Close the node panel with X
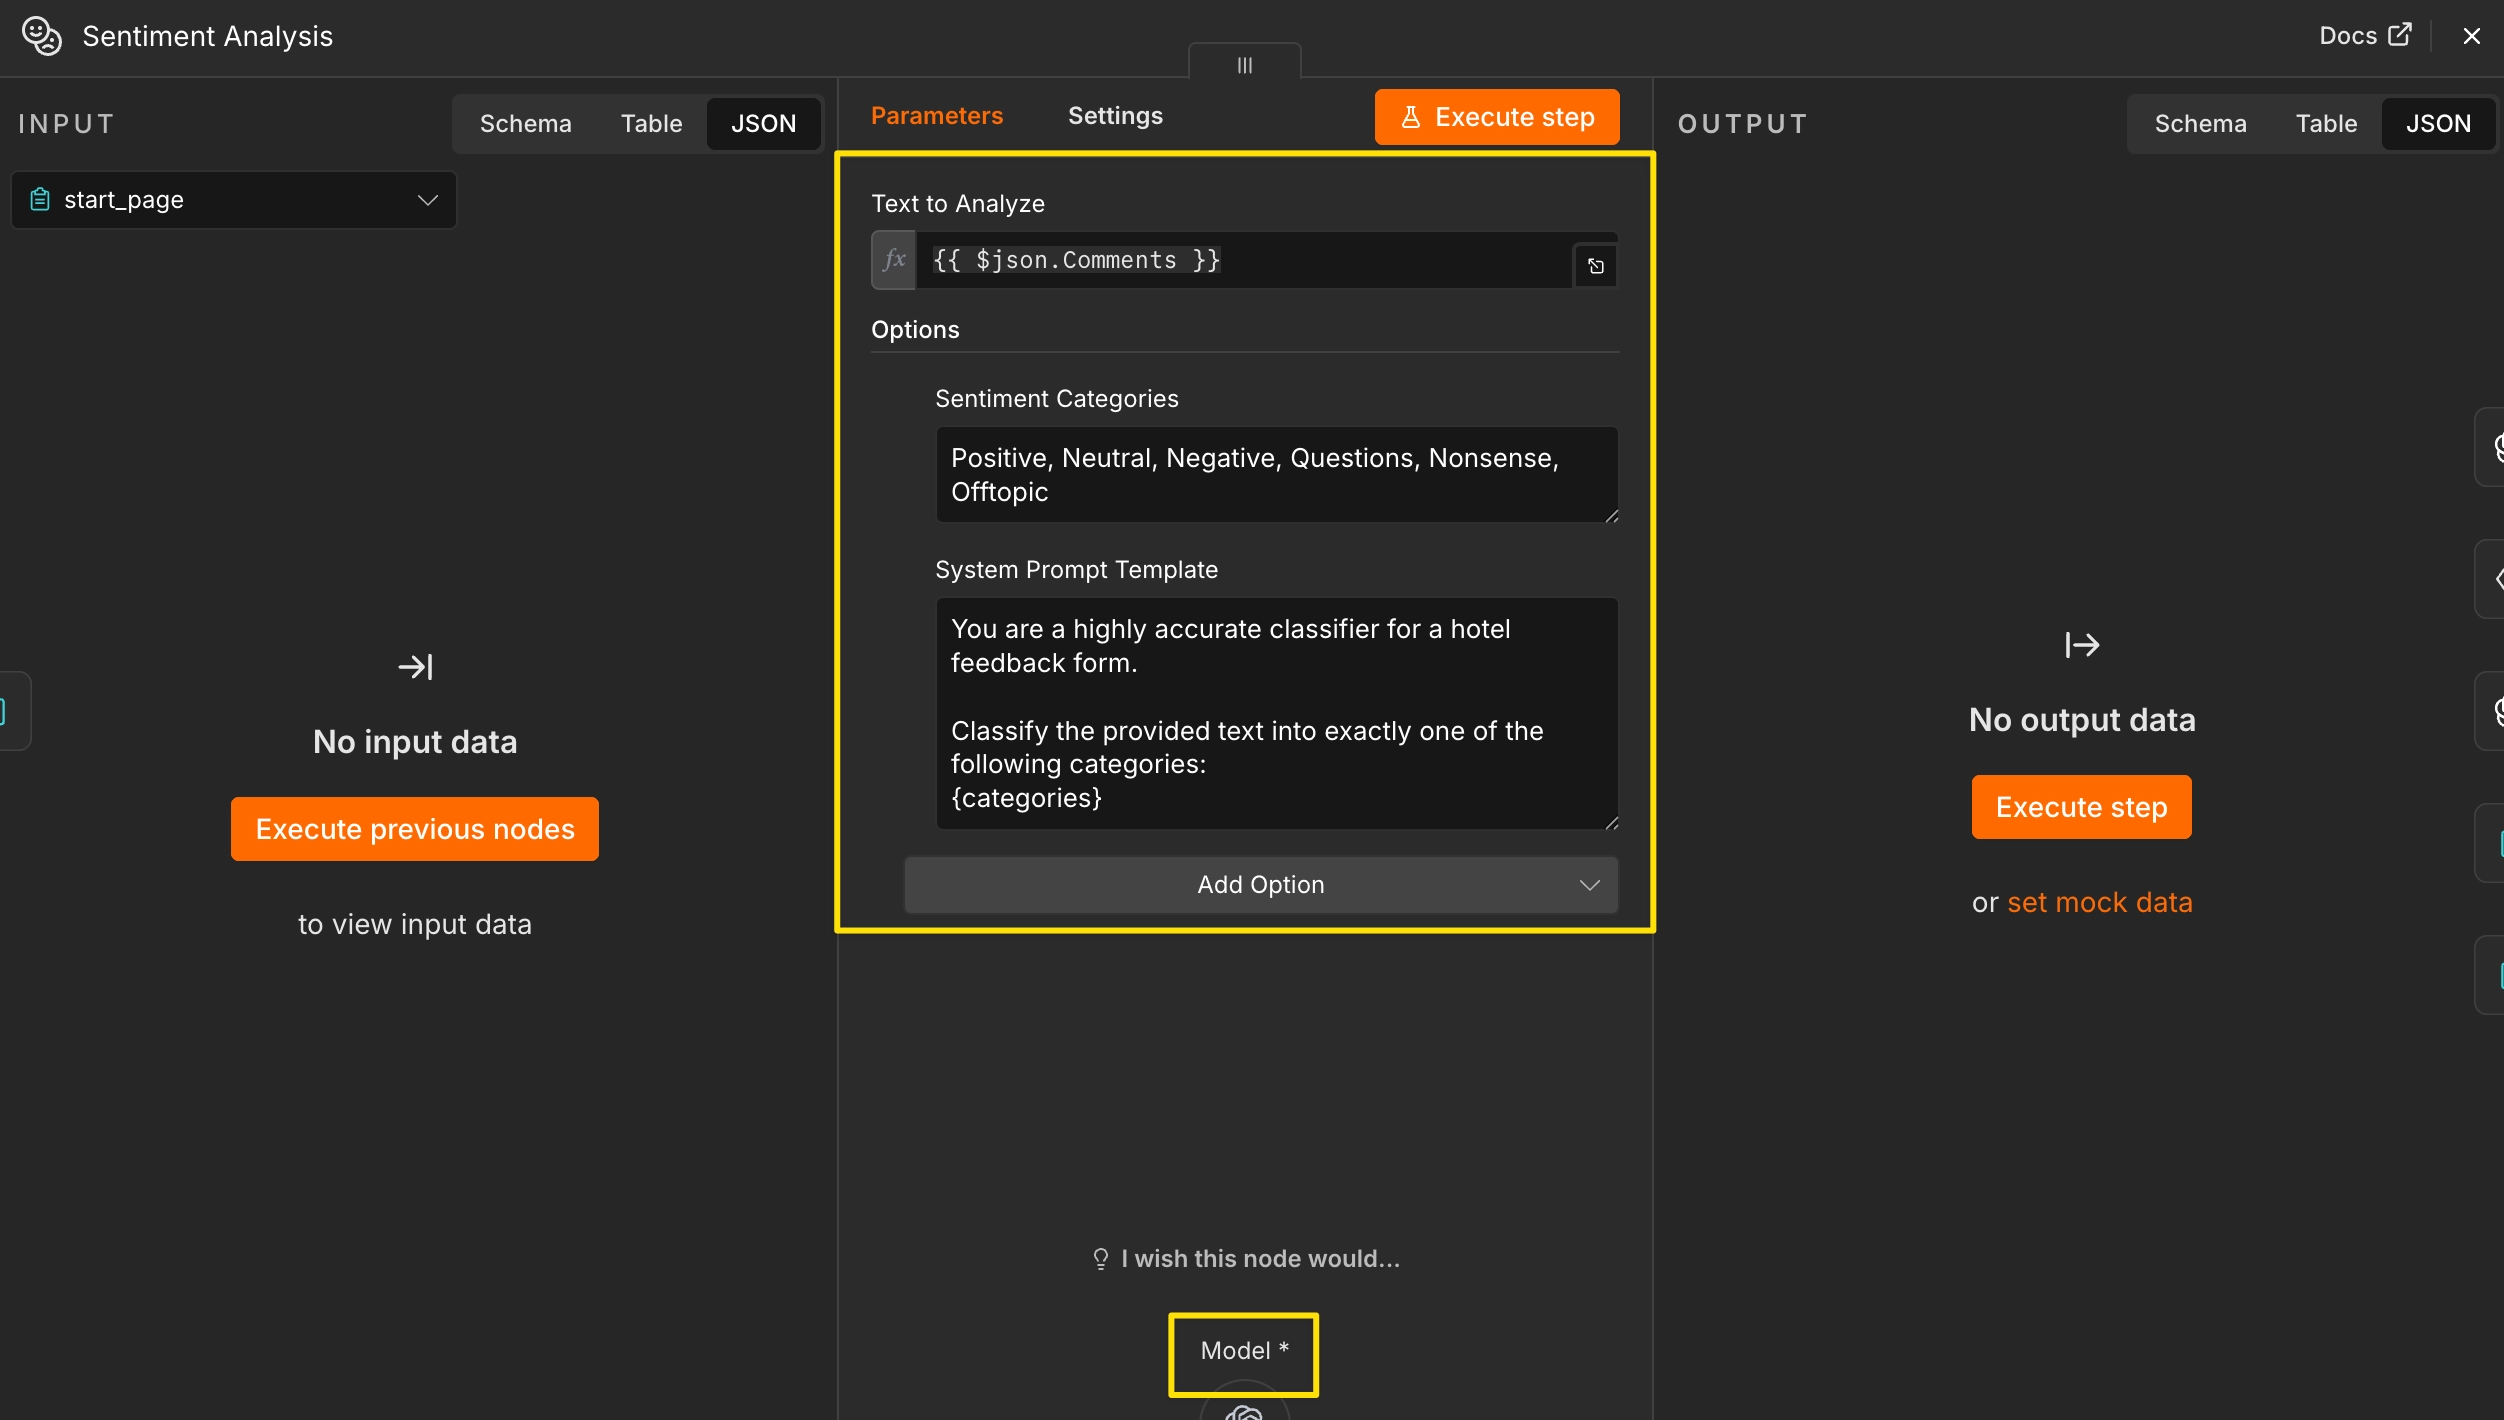This screenshot has width=2504, height=1420. tap(2471, 36)
